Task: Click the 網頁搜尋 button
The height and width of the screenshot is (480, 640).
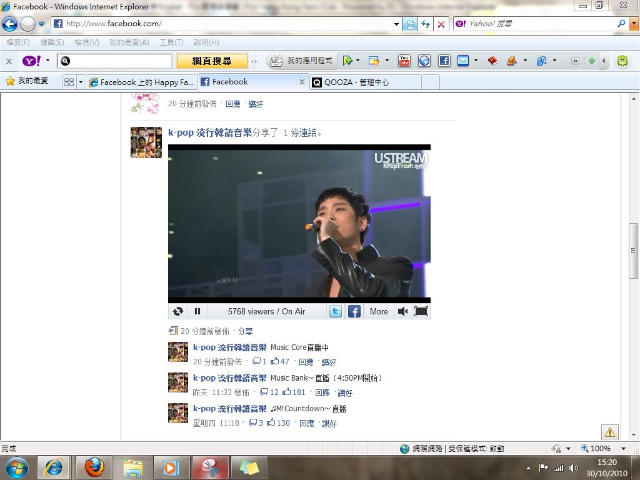Action: tap(212, 61)
